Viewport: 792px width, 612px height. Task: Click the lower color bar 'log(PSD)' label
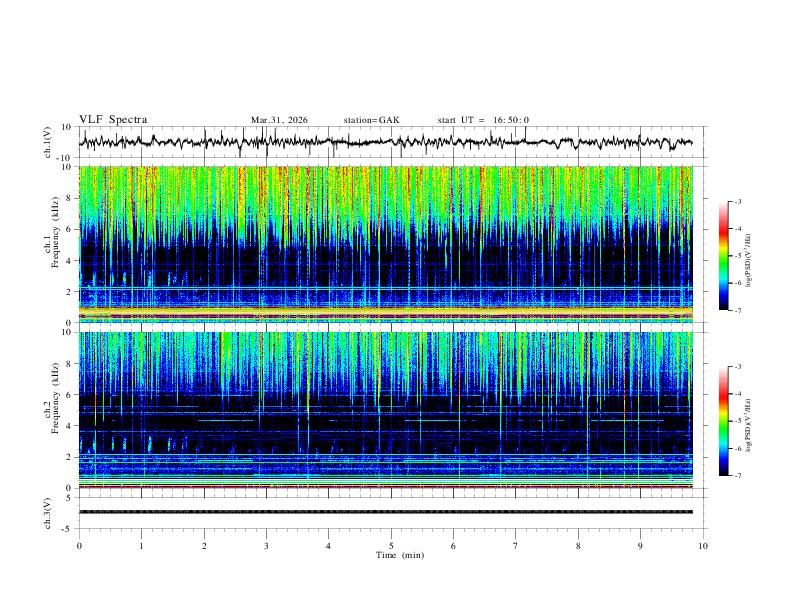click(749, 425)
